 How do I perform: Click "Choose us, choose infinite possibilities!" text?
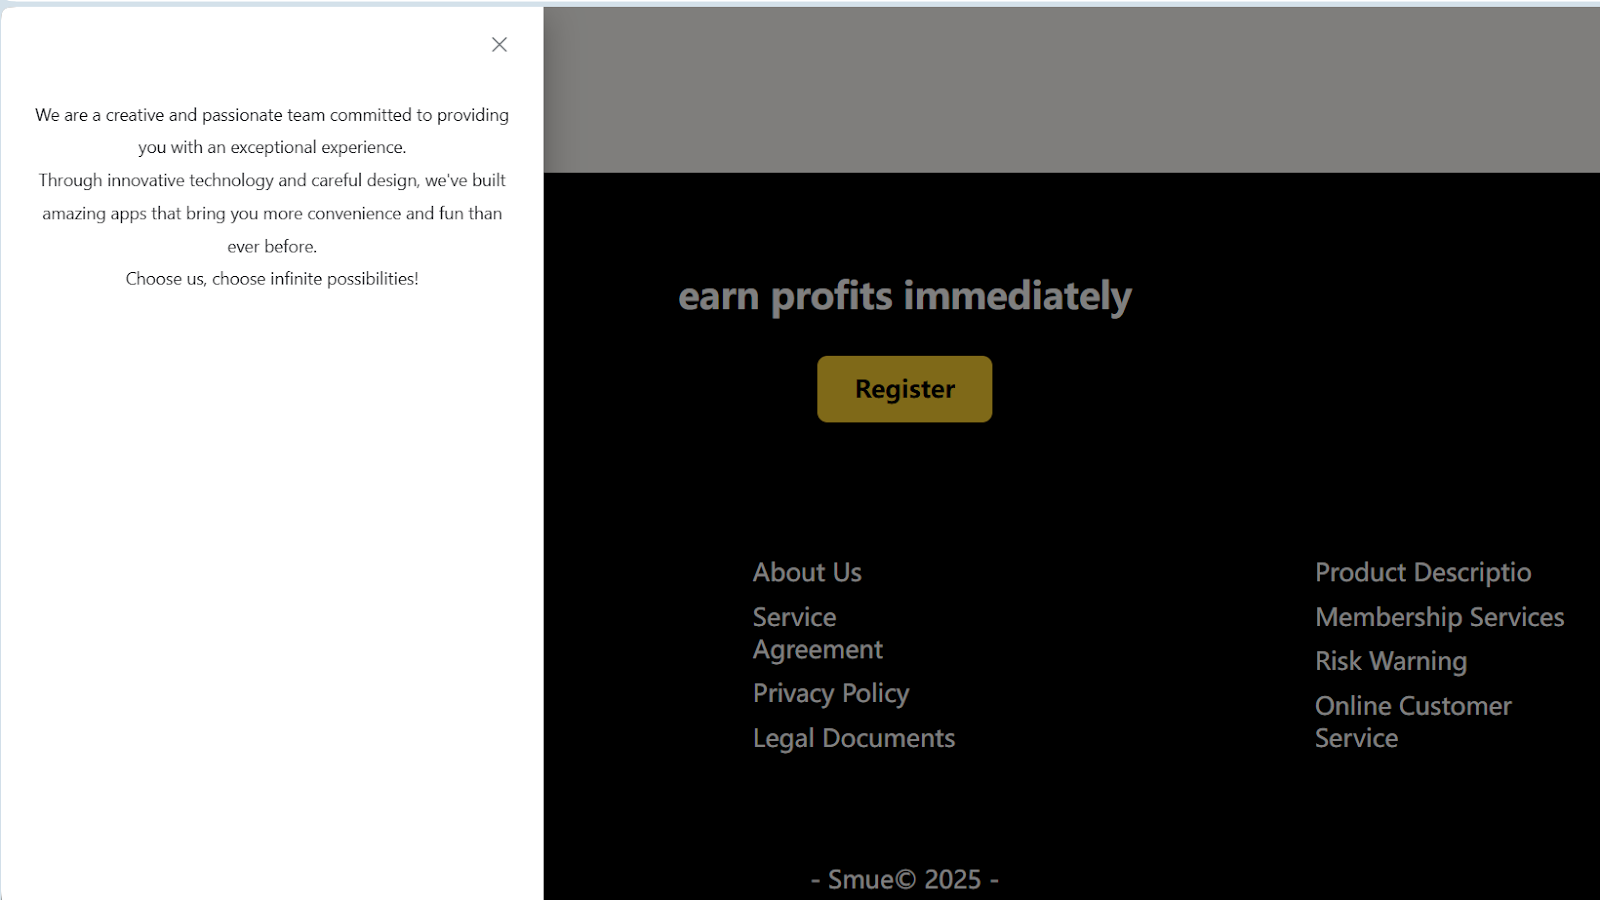point(272,279)
